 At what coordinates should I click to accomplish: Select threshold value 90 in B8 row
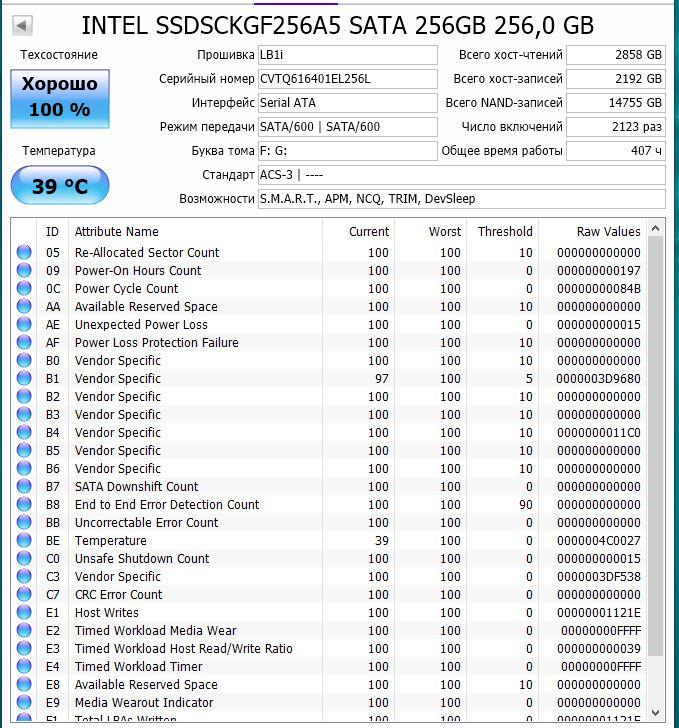coord(526,505)
